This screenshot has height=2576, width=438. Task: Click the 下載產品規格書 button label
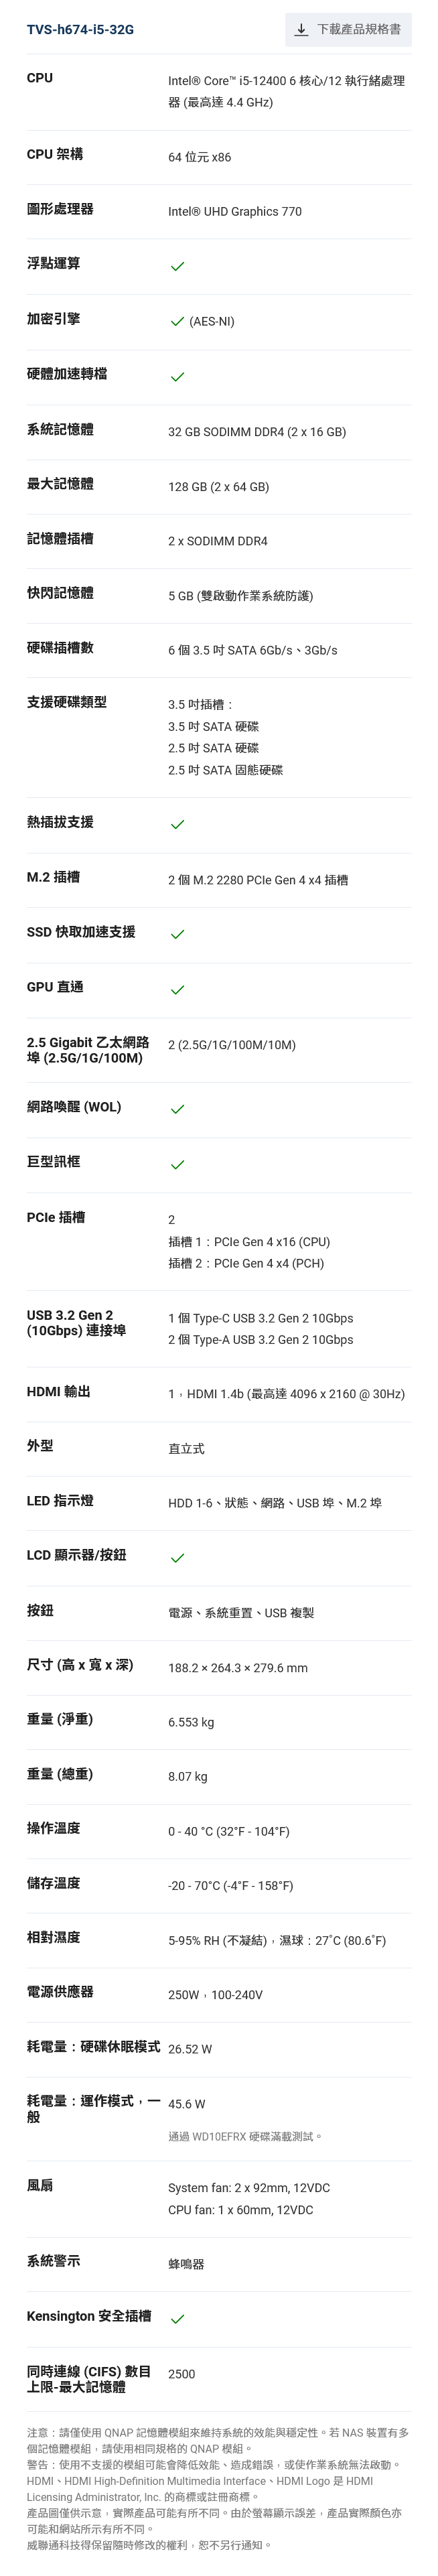point(358,30)
